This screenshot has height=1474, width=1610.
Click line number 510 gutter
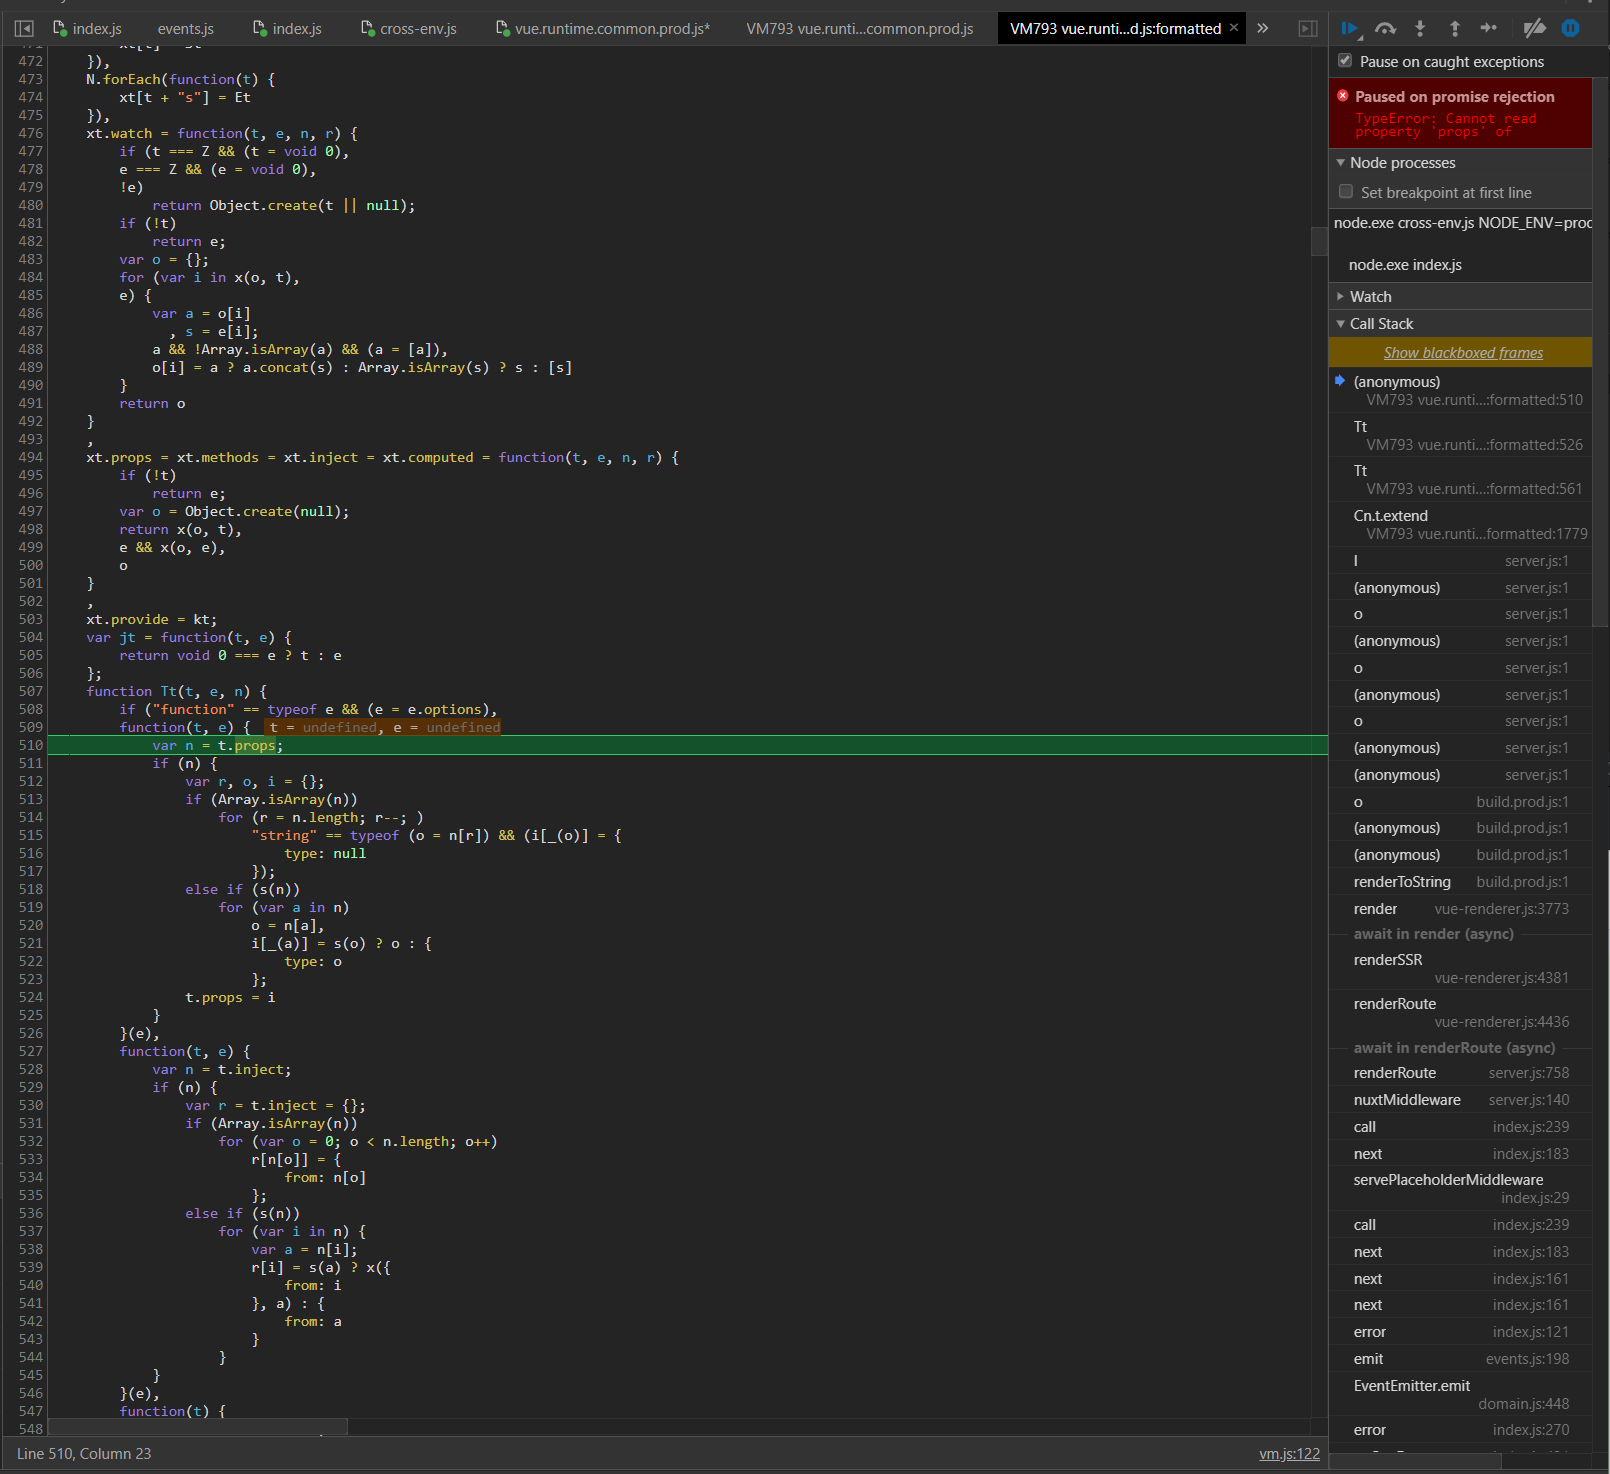31,745
